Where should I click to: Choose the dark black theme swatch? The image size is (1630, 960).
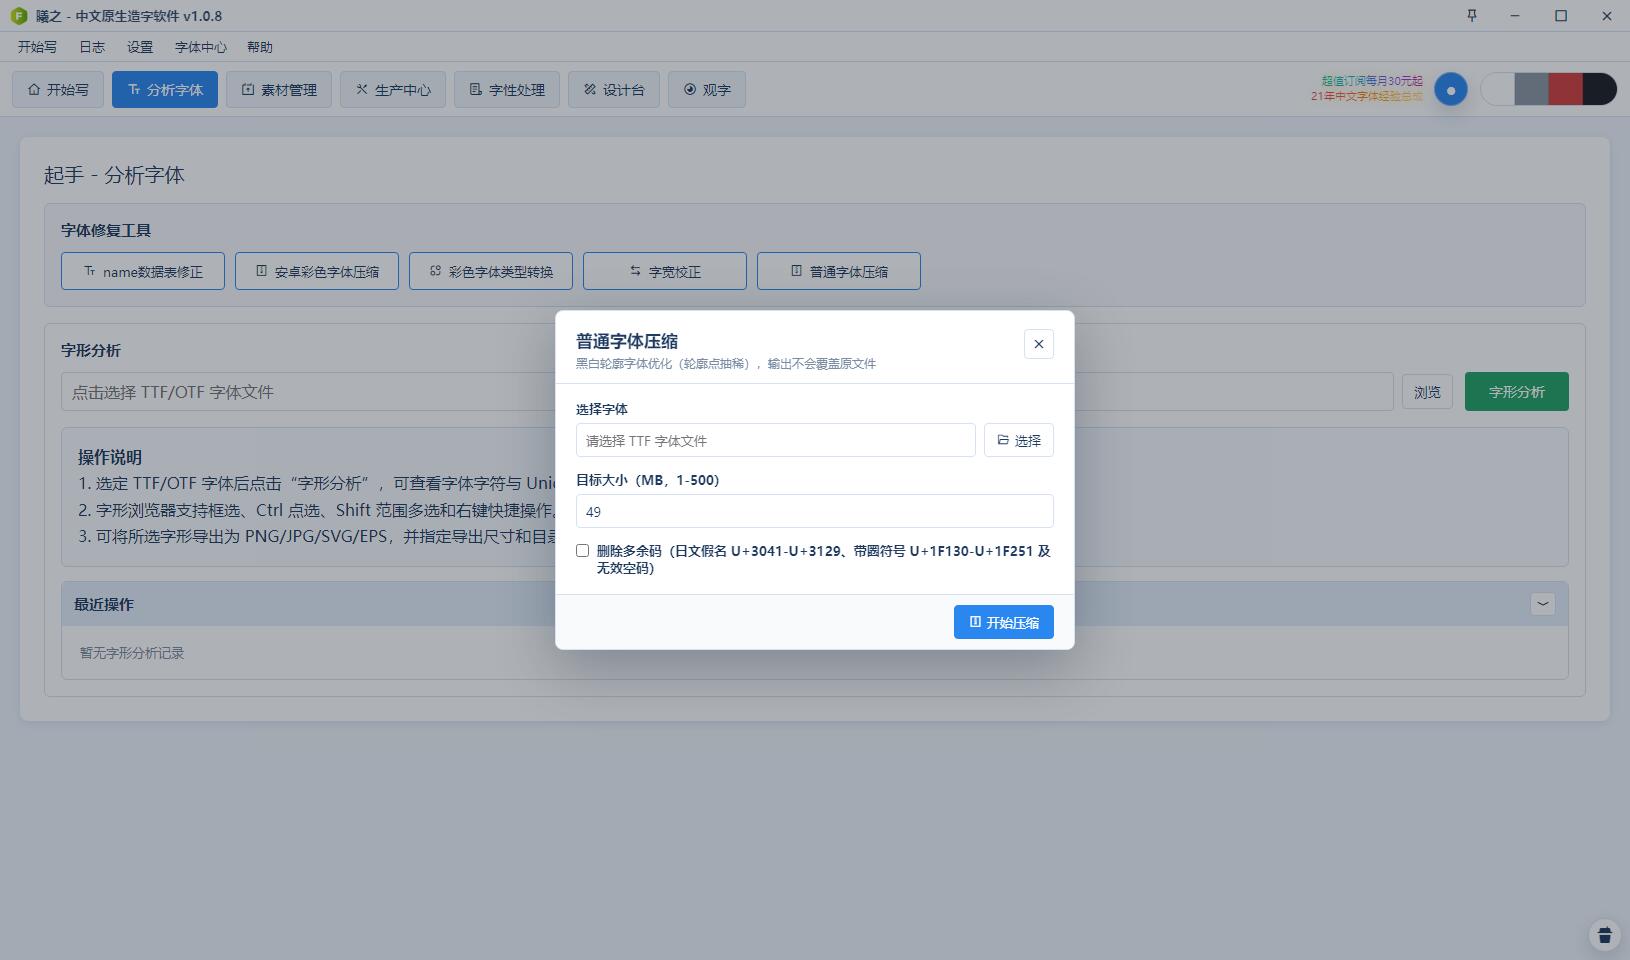(x=1600, y=89)
